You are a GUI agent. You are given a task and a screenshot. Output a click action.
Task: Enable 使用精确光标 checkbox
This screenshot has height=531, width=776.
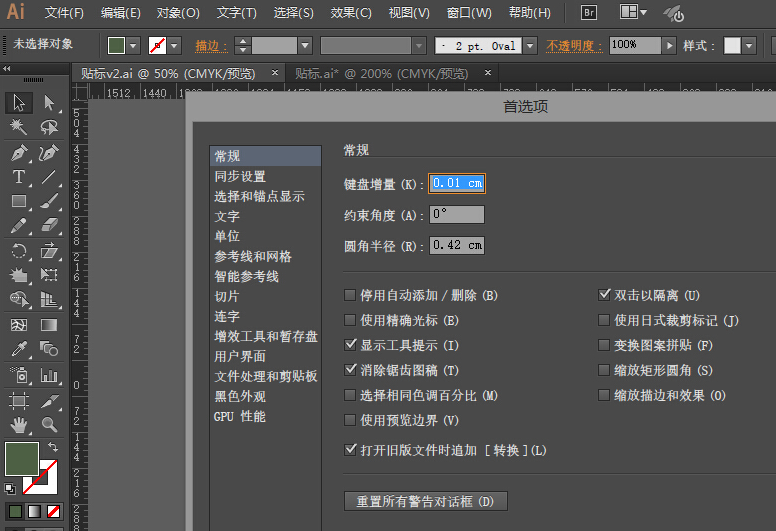350,320
